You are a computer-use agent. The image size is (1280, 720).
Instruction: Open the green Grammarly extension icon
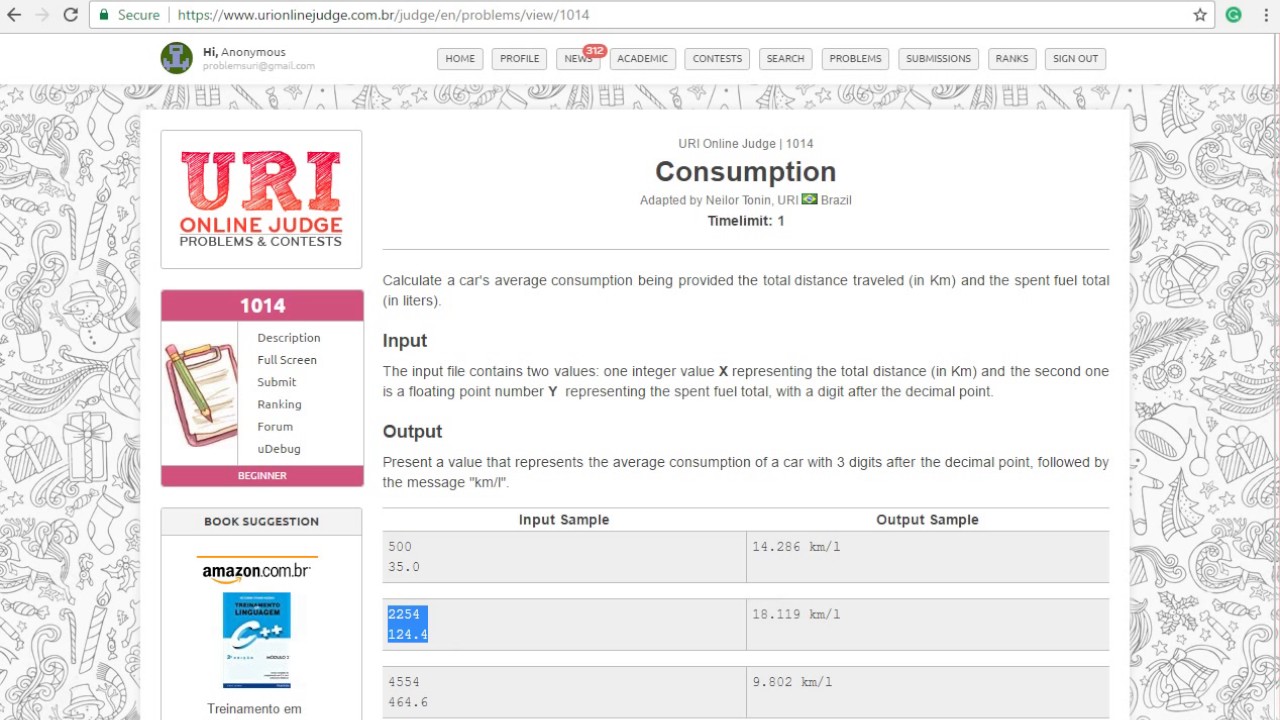coord(1233,15)
